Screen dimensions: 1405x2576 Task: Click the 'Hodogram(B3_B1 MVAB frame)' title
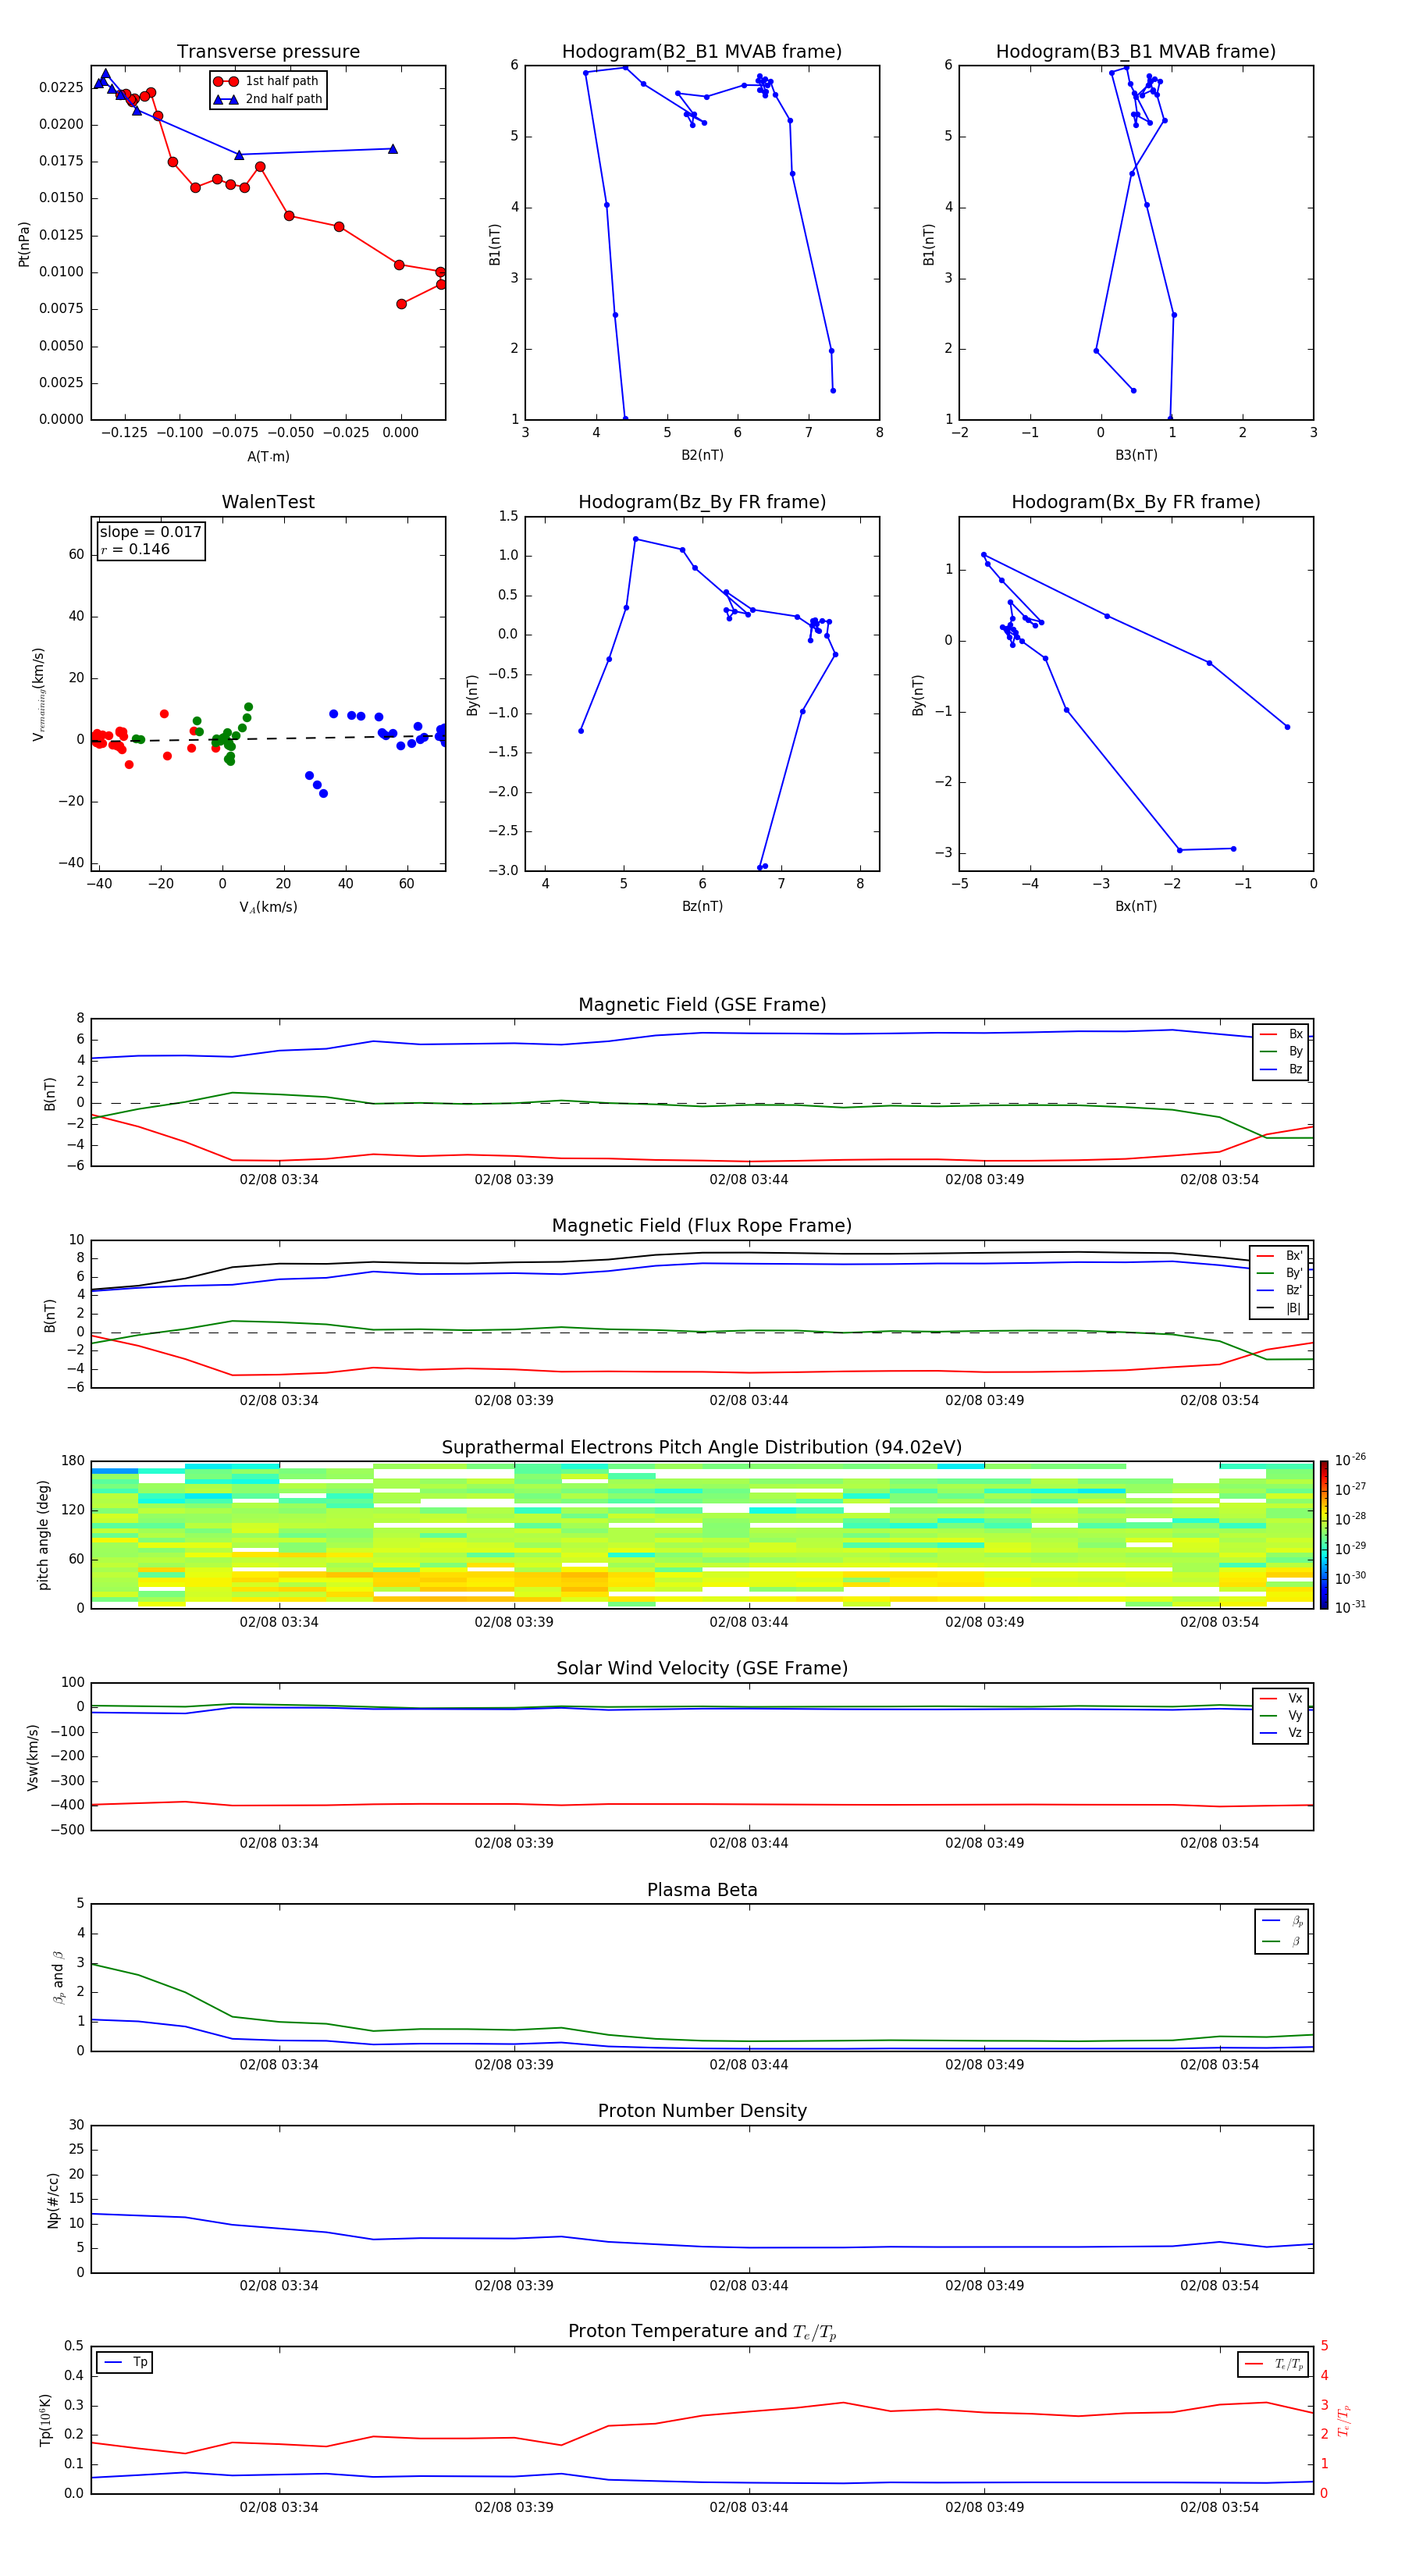[1136, 52]
